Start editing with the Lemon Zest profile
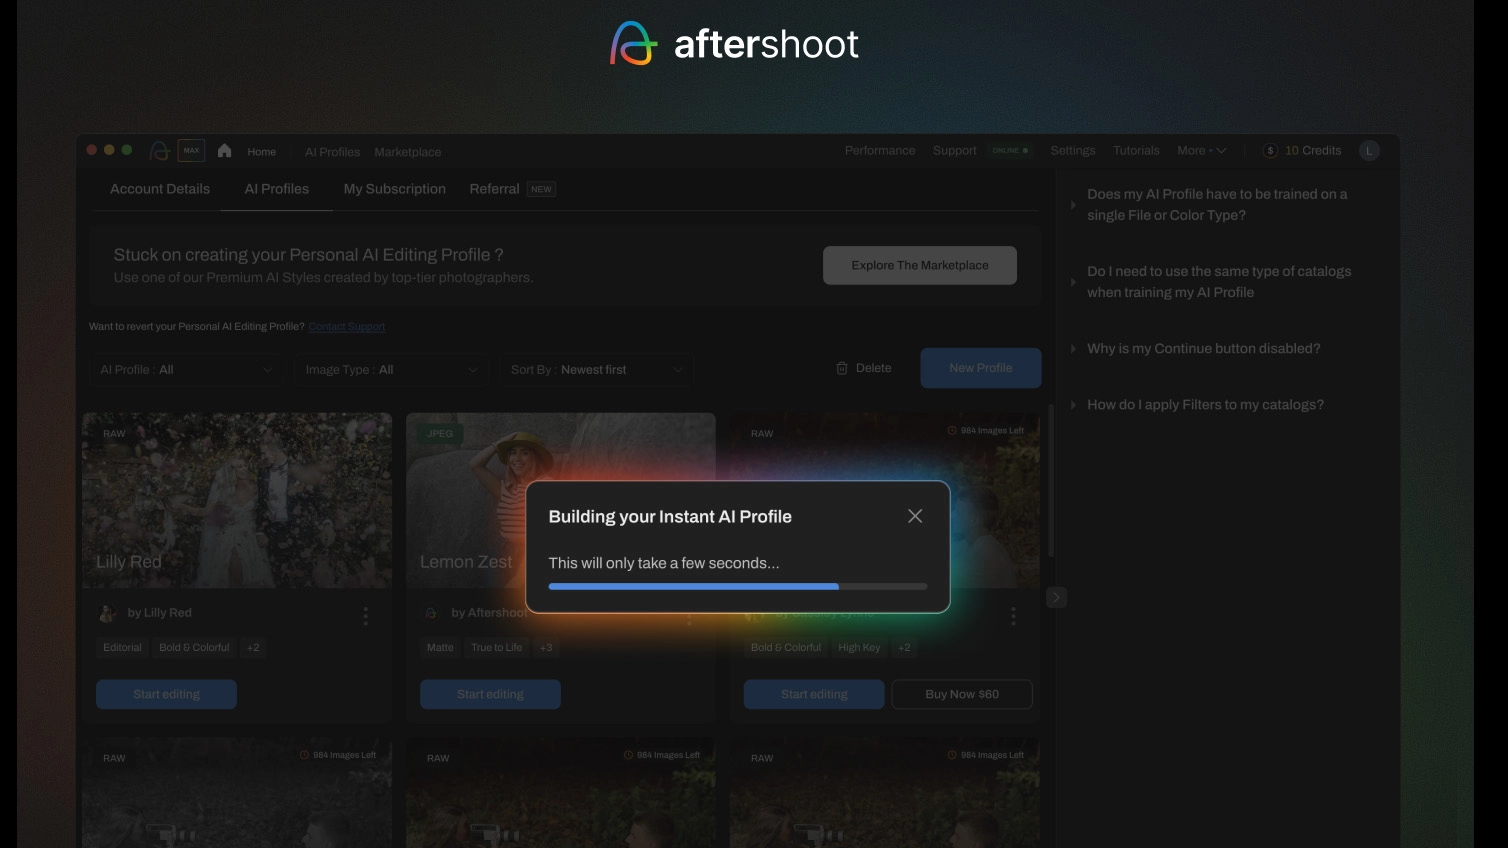The image size is (1508, 848). 490,694
